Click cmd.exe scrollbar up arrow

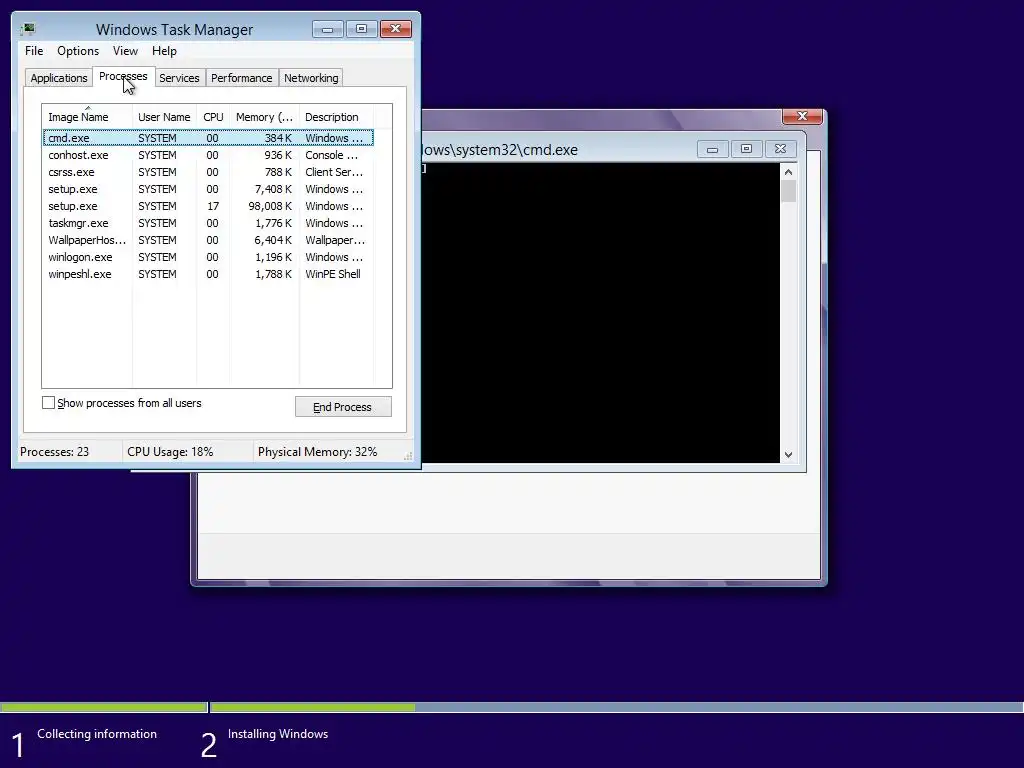[788, 172]
